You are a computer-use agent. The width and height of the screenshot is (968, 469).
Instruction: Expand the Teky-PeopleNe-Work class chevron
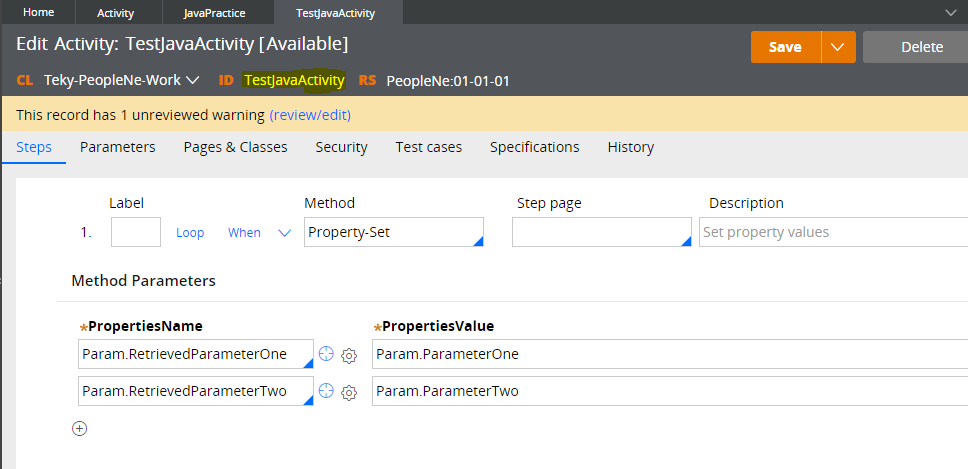[193, 80]
